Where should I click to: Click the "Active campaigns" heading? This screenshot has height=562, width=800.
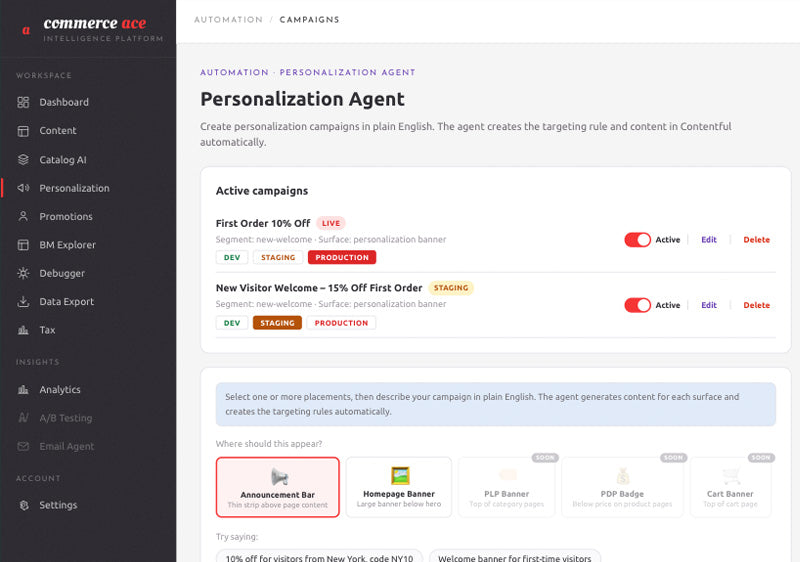262,191
